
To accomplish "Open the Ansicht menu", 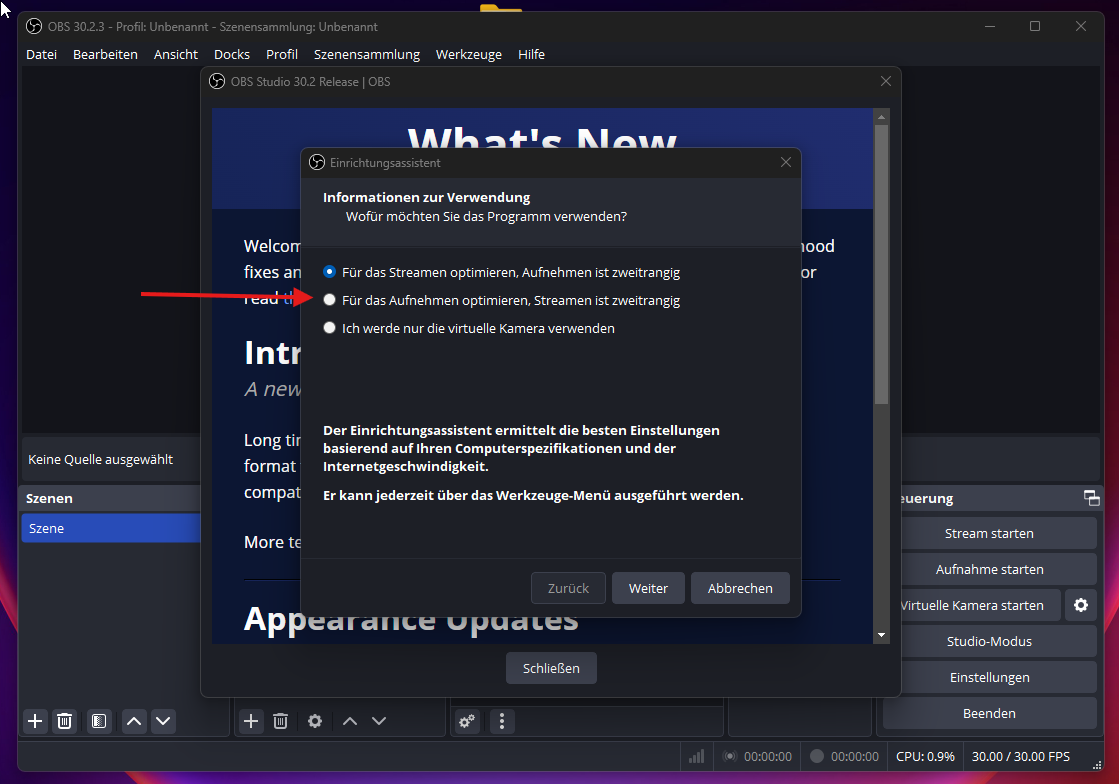I will 176,54.
